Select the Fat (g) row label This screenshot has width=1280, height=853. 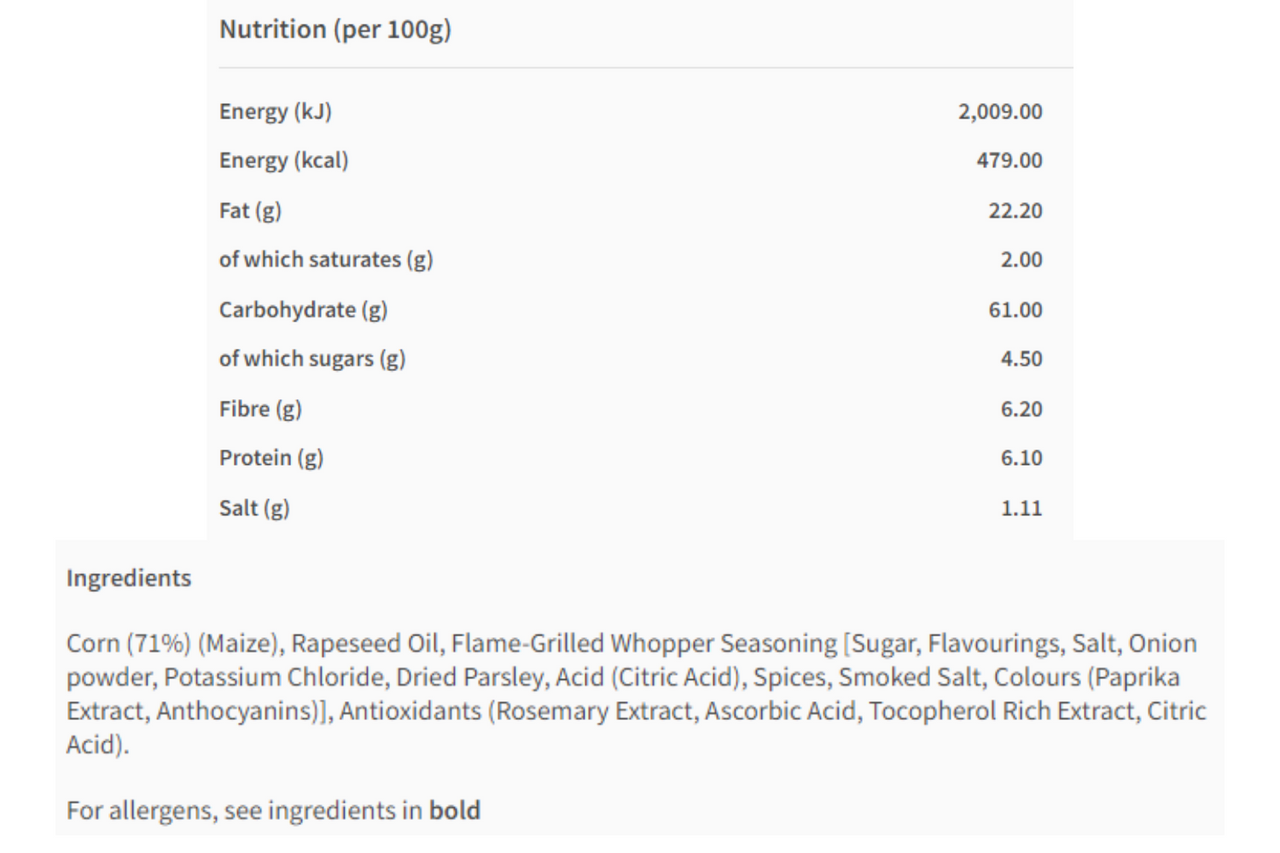[251, 210]
